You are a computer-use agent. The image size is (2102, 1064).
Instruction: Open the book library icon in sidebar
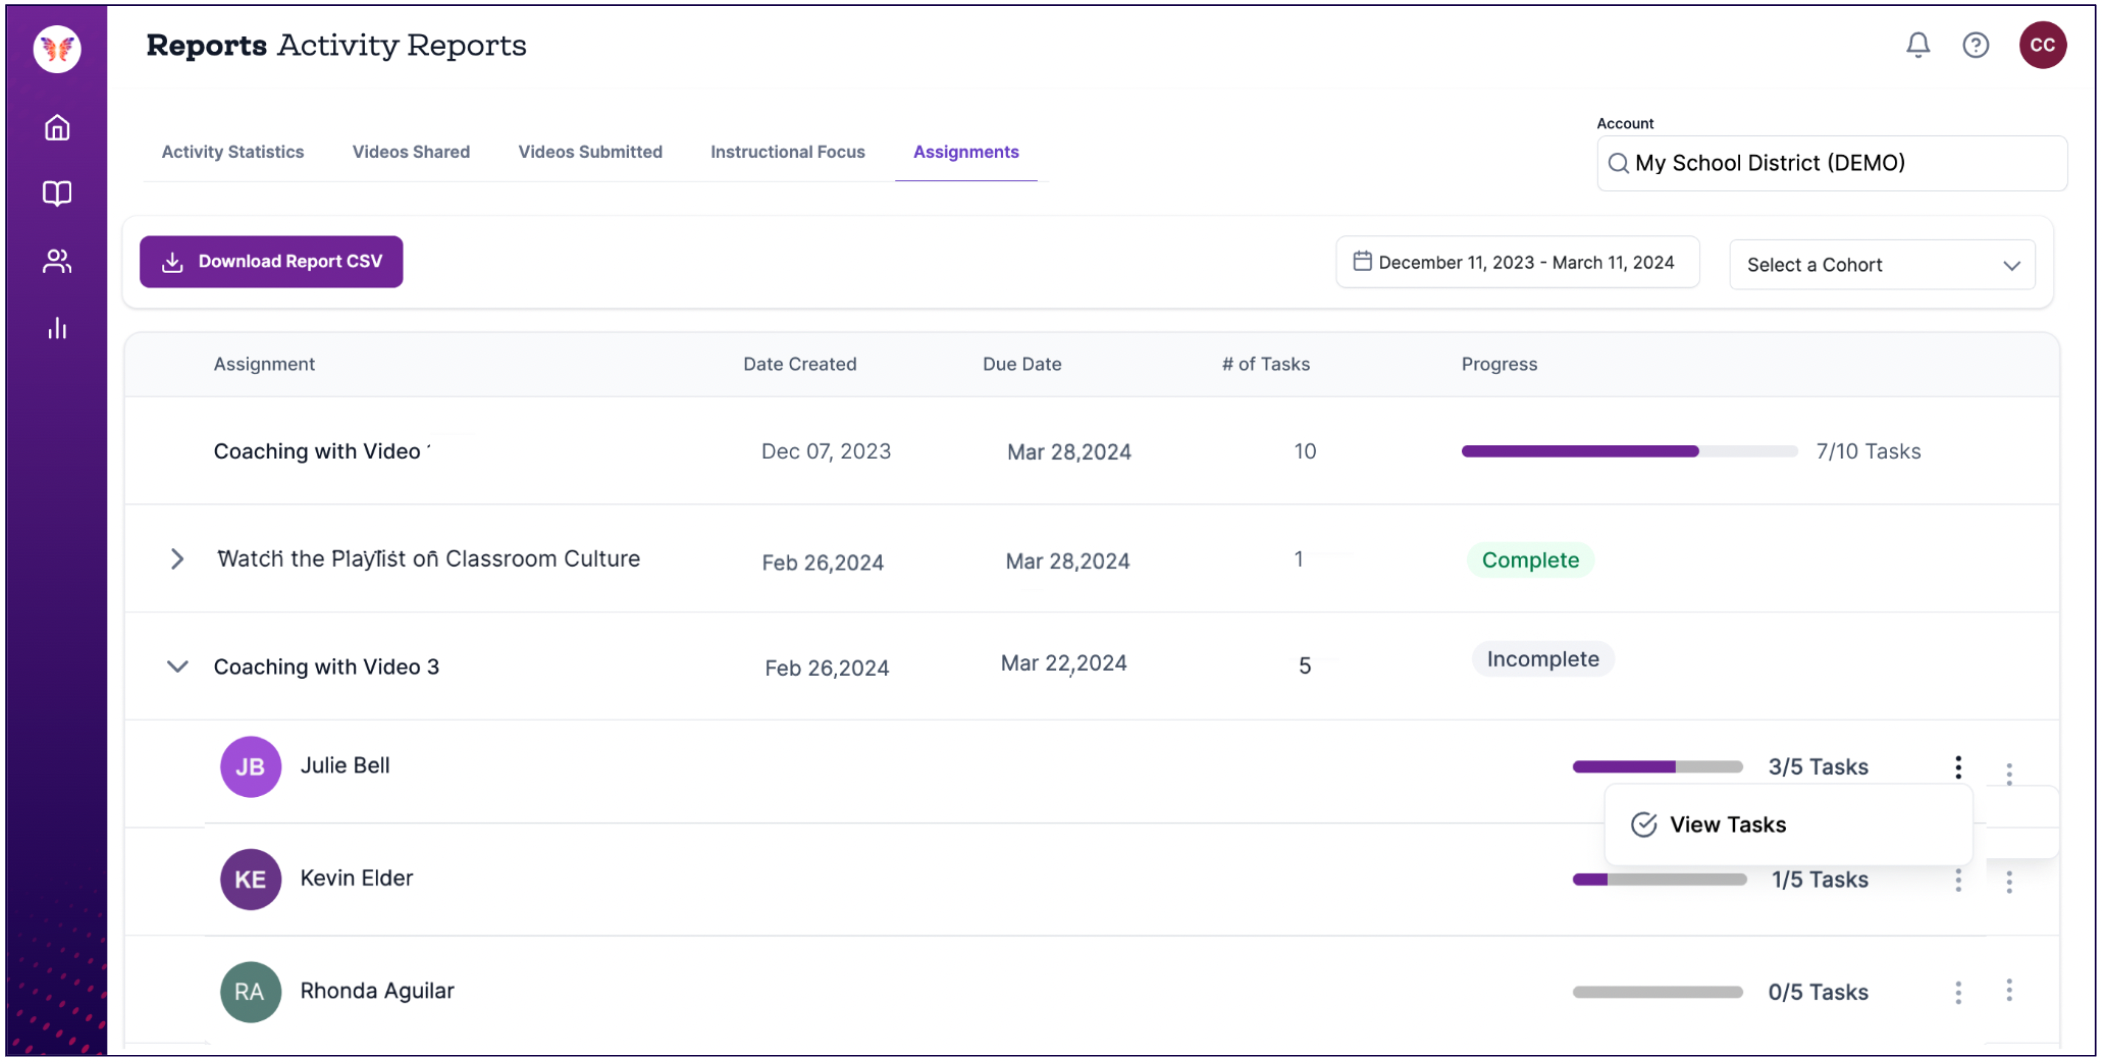[x=57, y=193]
